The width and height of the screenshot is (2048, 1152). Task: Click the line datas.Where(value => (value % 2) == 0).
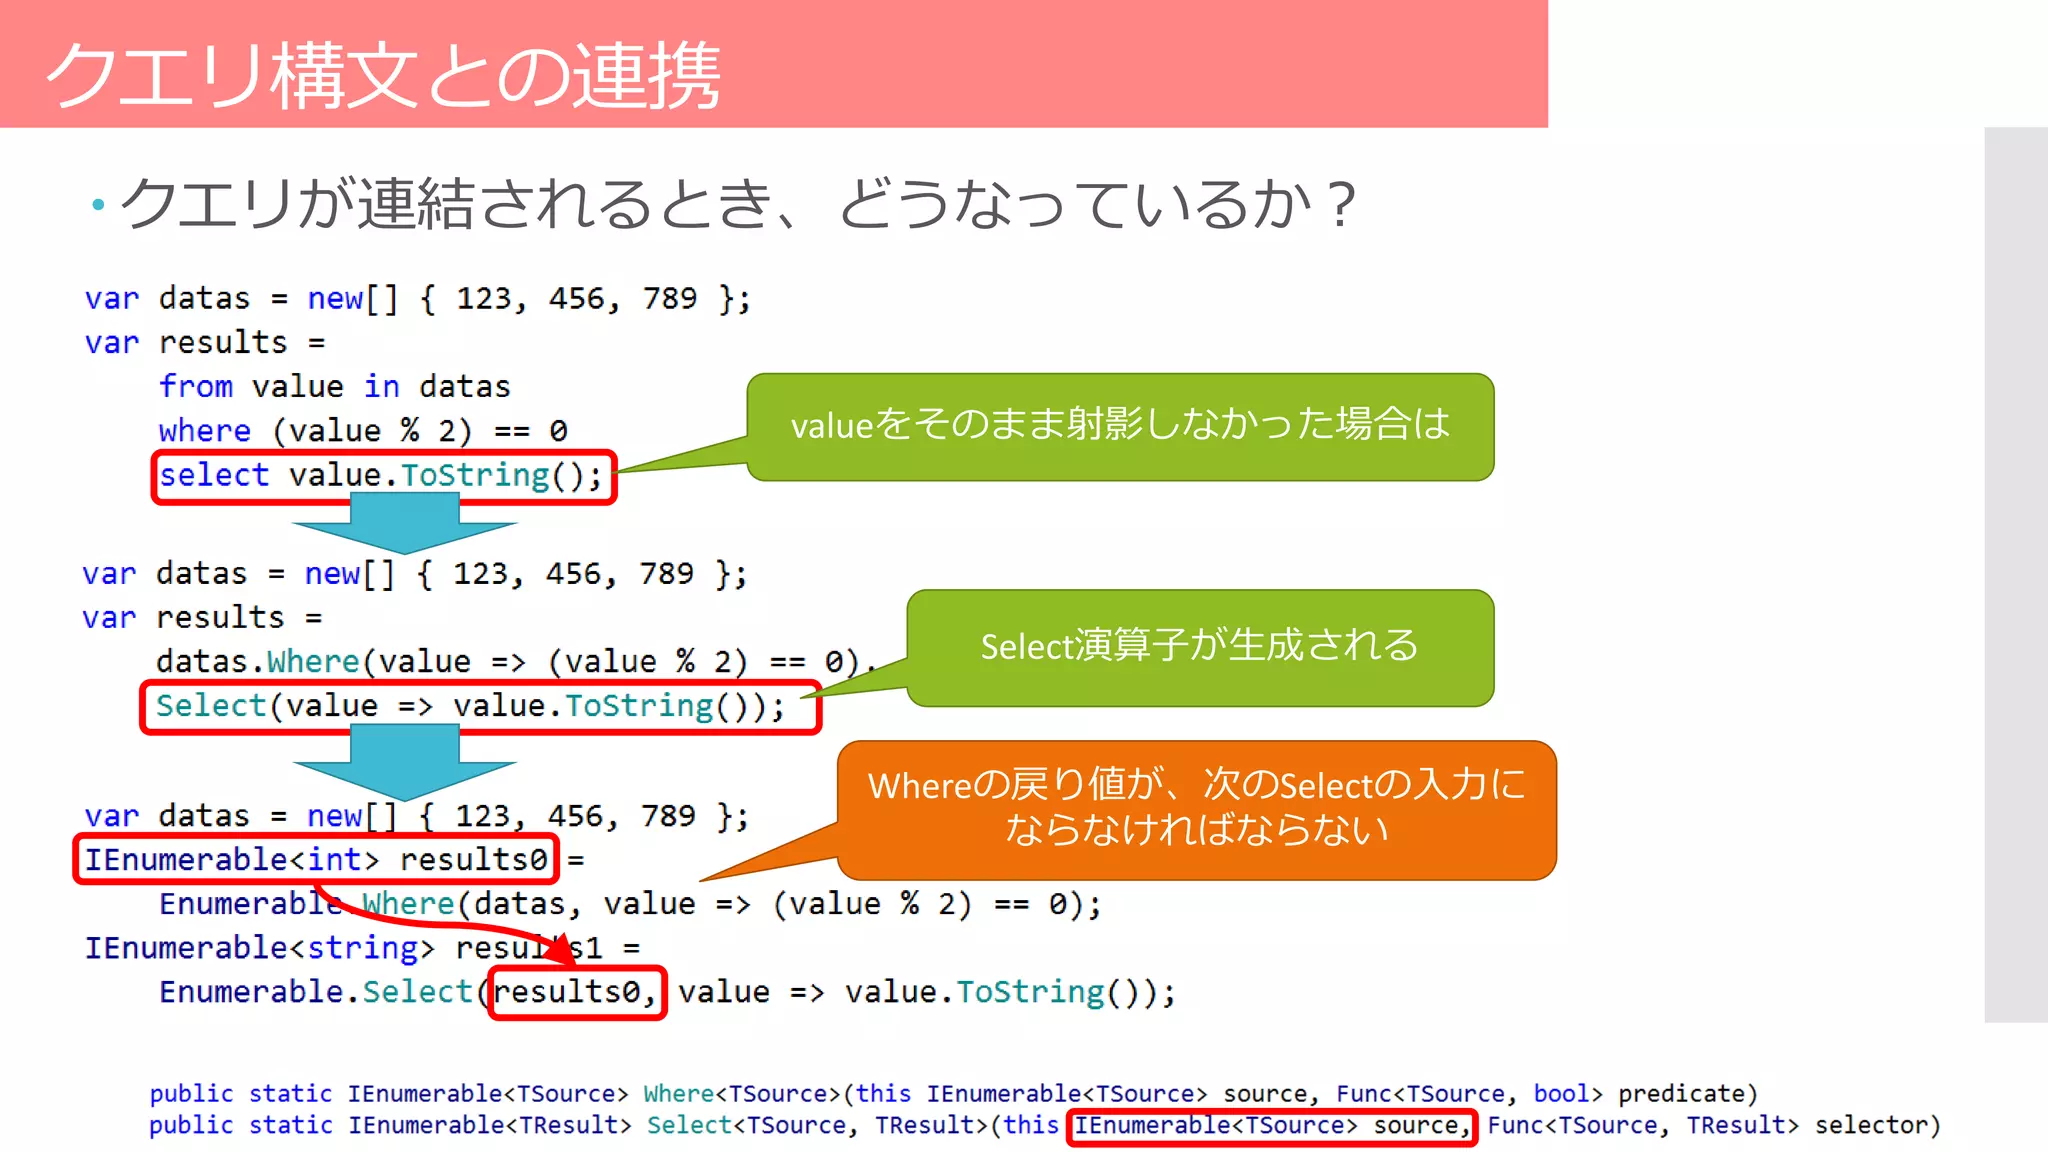pyautogui.click(x=517, y=662)
